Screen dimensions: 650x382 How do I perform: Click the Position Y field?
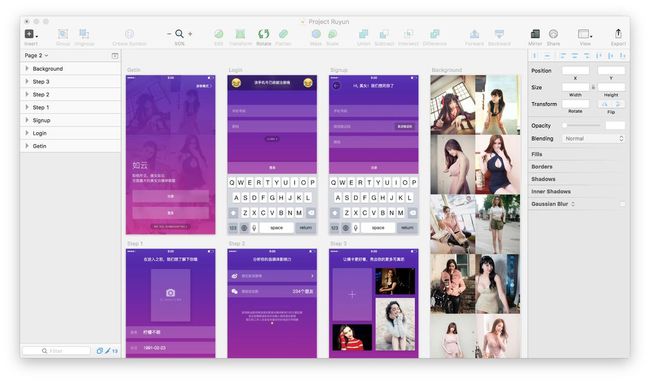point(611,70)
